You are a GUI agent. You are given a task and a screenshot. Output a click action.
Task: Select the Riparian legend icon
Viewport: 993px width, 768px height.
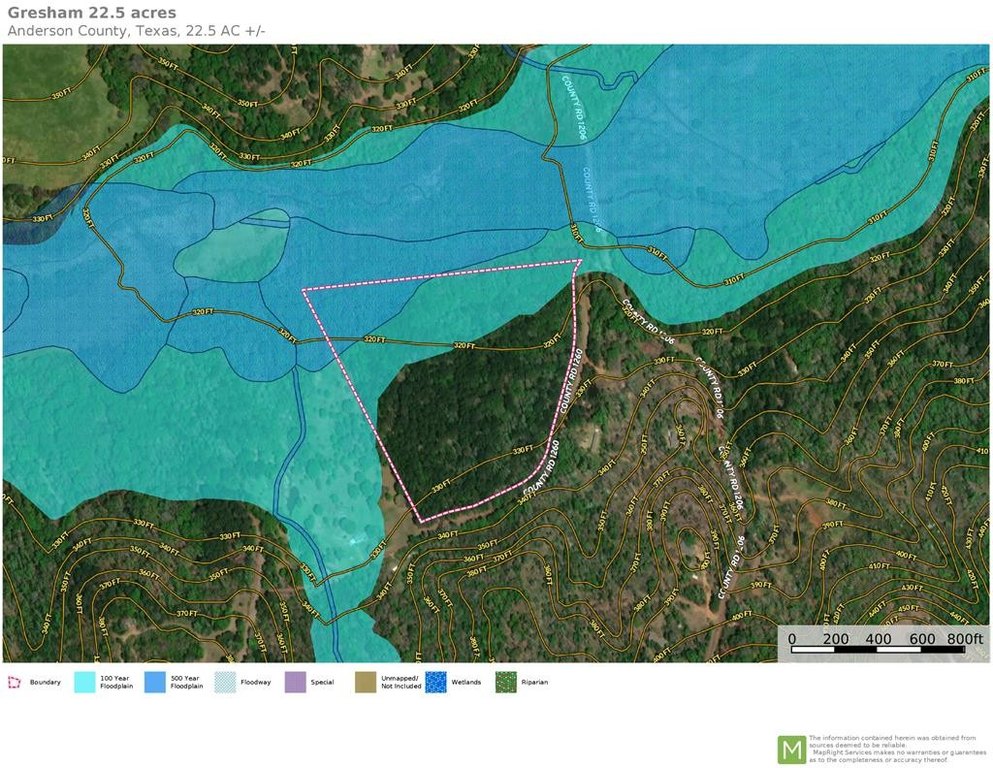point(507,683)
